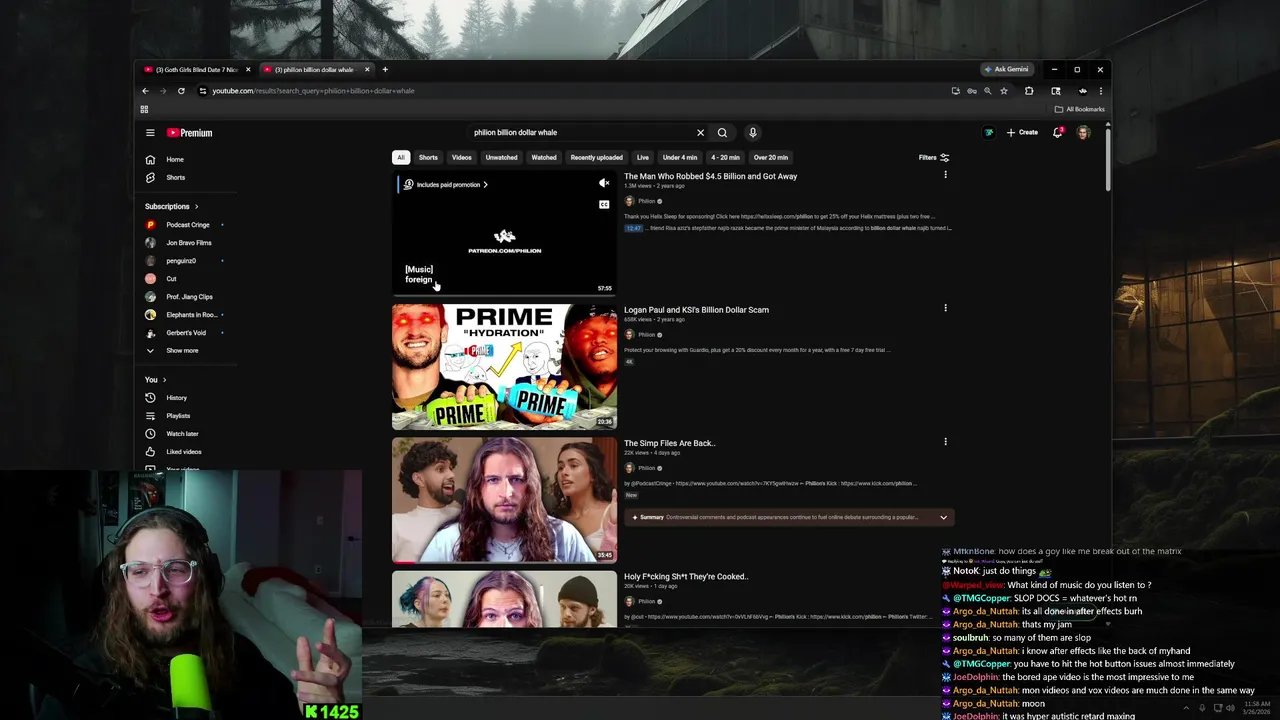
Task: Go back with the browser back arrow
Action: pos(145,91)
